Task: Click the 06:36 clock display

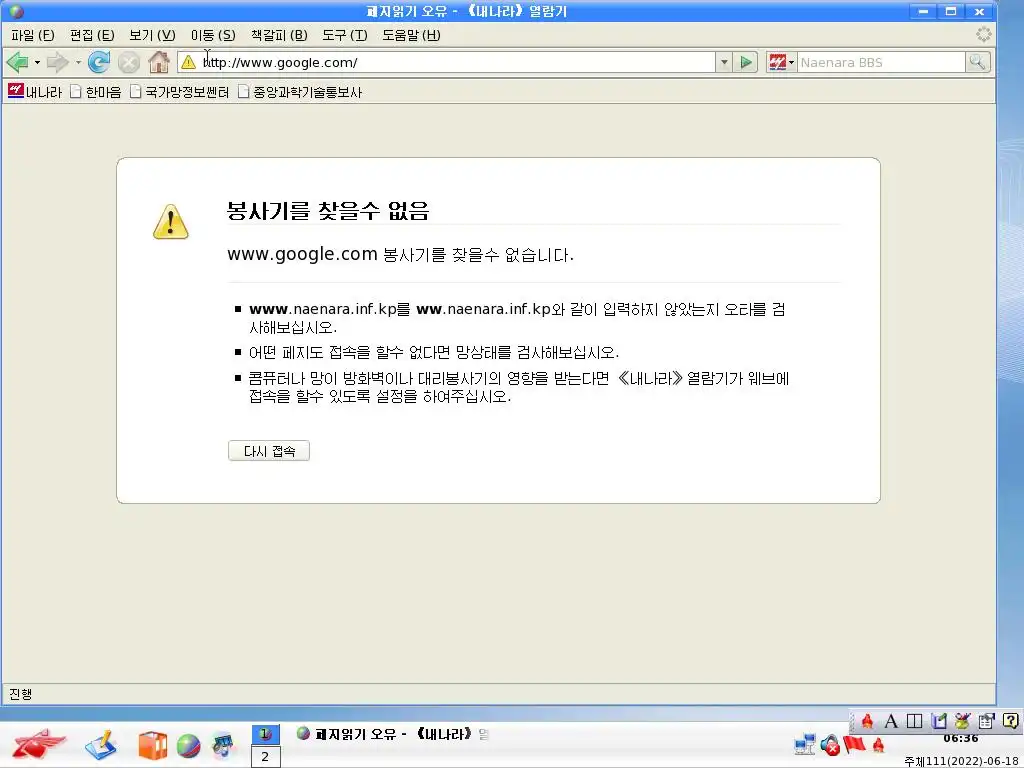Action: (961, 739)
